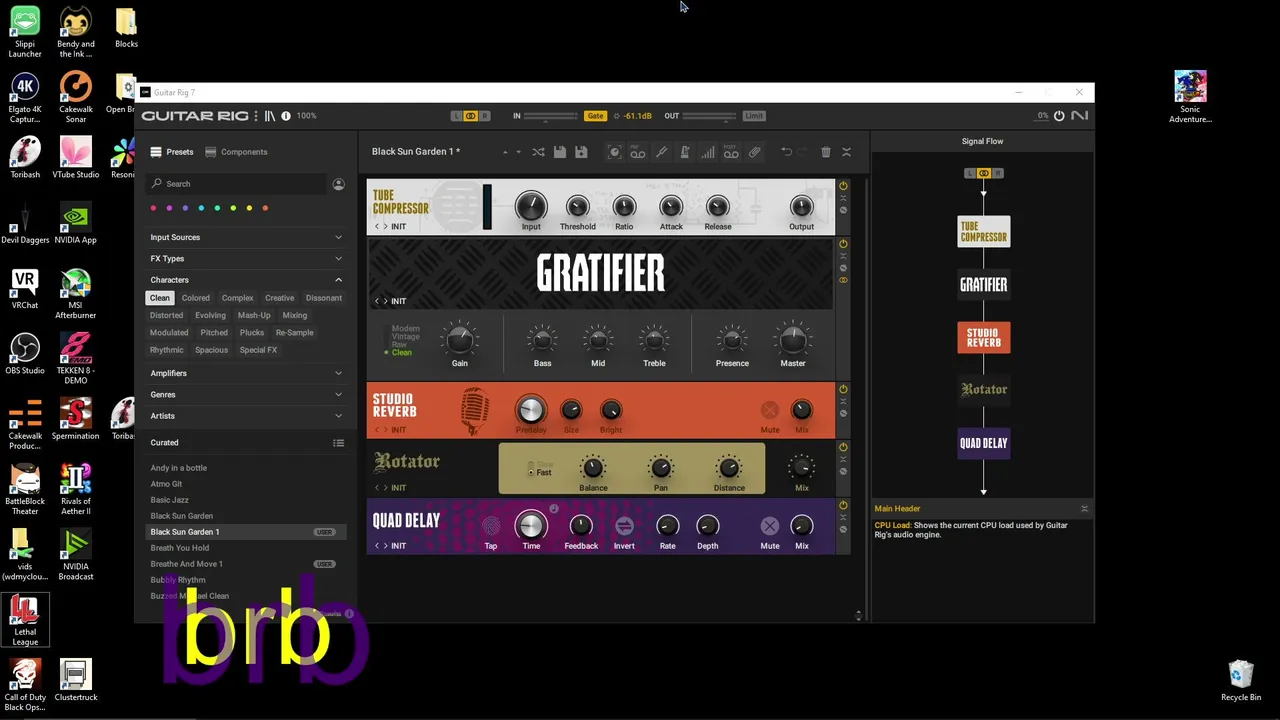
Task: Select the Special FX character tag
Action: coord(258,350)
